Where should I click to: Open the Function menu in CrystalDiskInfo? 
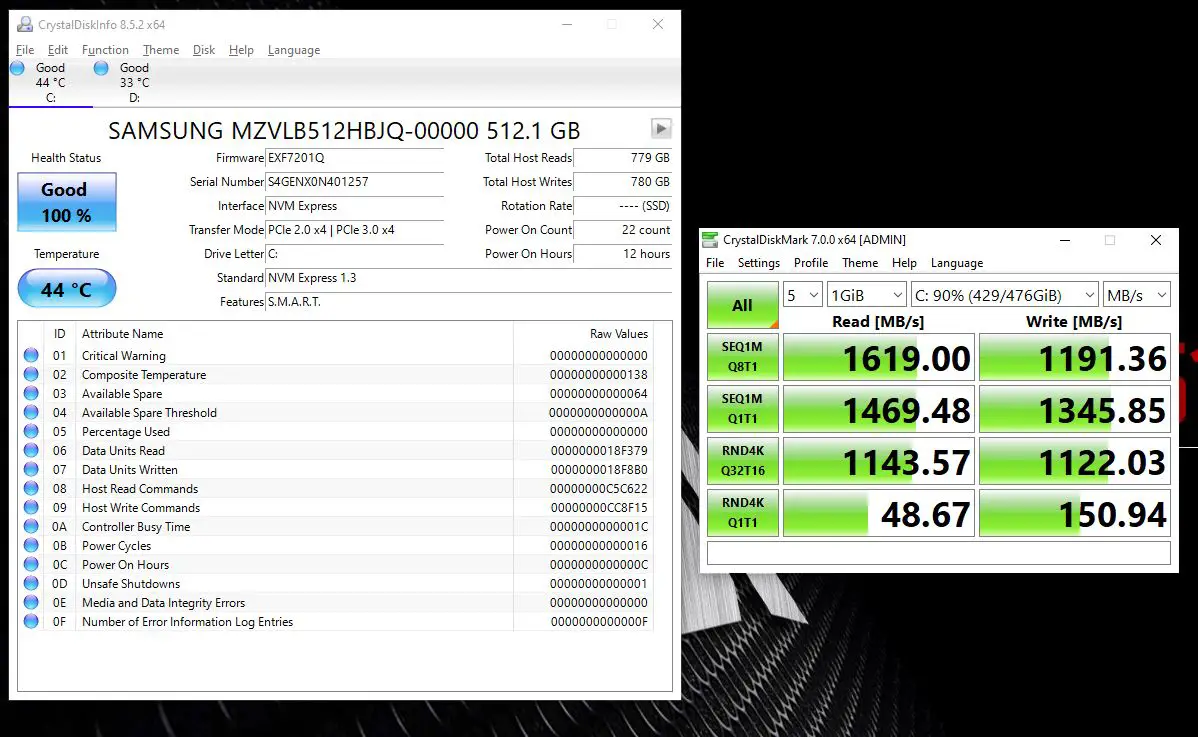pos(105,50)
